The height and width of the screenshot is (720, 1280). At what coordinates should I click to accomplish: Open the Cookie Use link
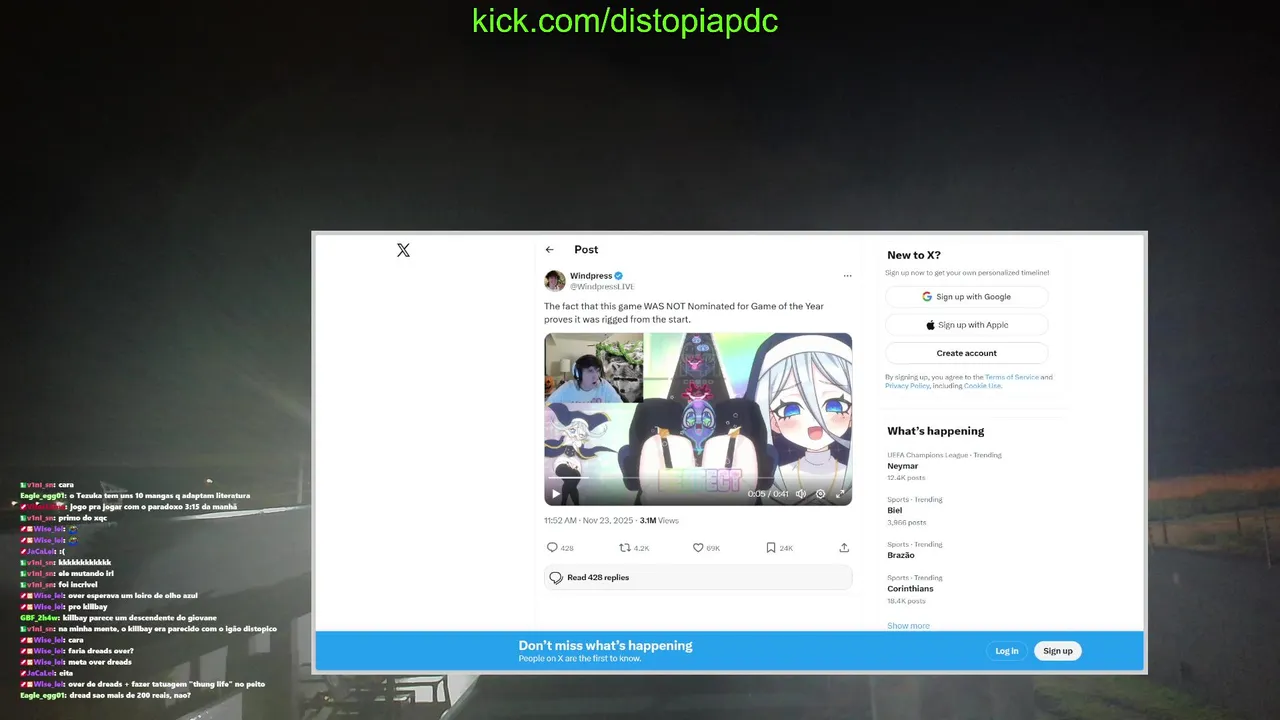click(982, 386)
